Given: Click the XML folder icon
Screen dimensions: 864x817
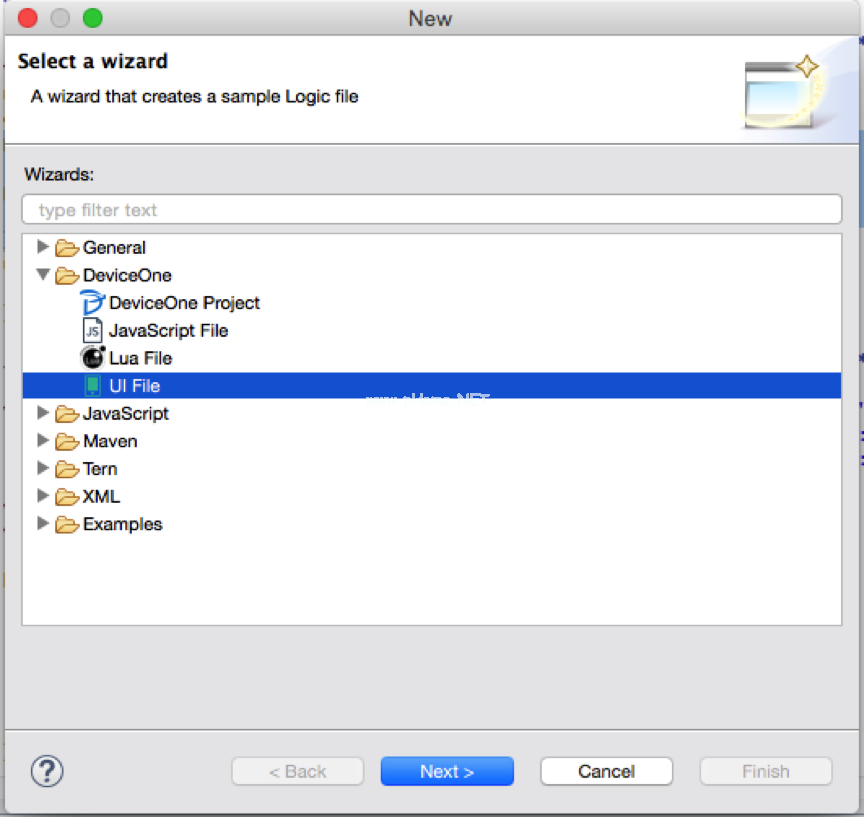Looking at the screenshot, I should 67,497.
